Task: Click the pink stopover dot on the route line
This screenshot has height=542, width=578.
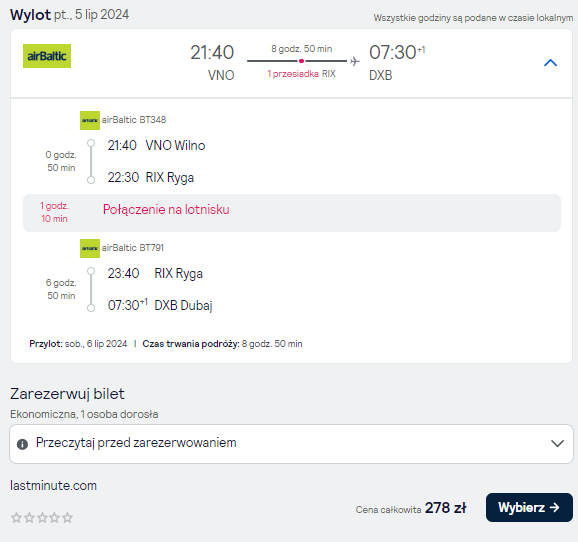Action: pyautogui.click(x=302, y=61)
